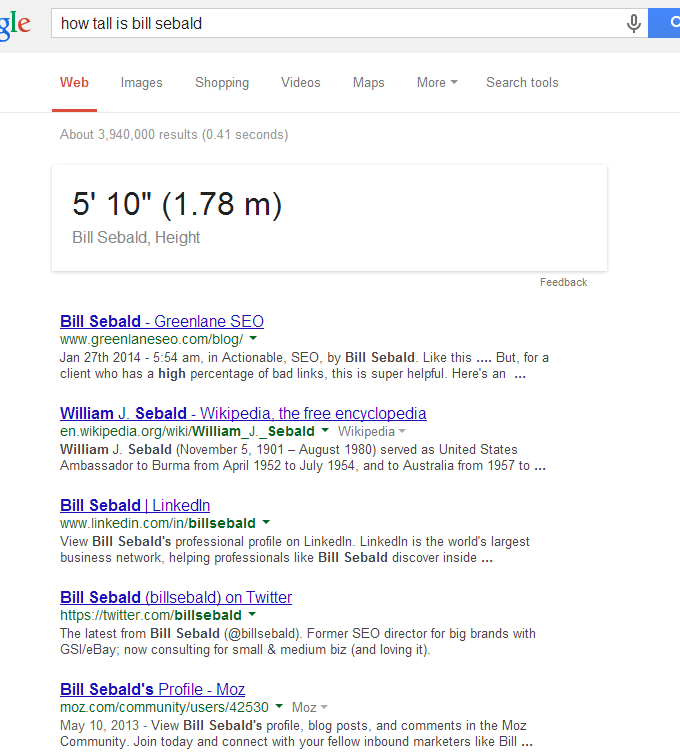Expand the green arrow after moz.com/community/users/42530
This screenshot has width=680, height=752.
[x=279, y=706]
